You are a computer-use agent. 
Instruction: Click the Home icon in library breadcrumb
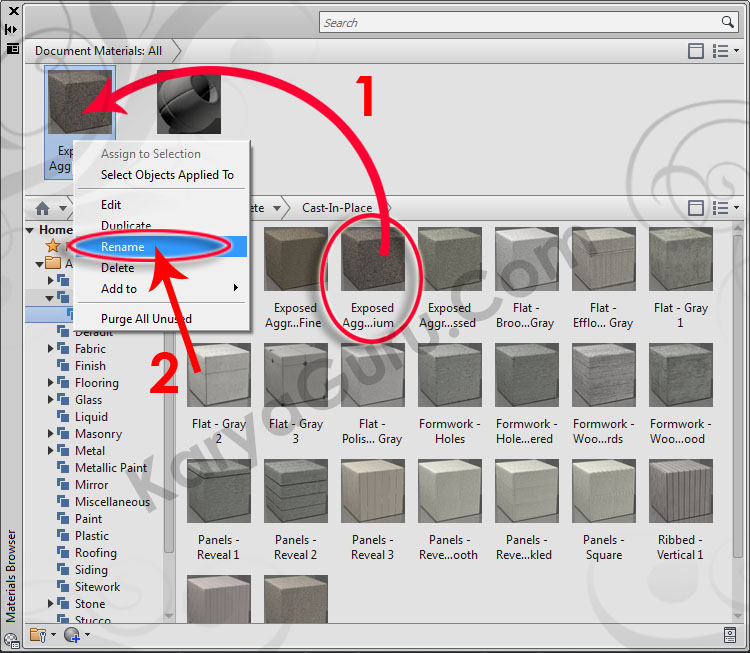click(42, 208)
